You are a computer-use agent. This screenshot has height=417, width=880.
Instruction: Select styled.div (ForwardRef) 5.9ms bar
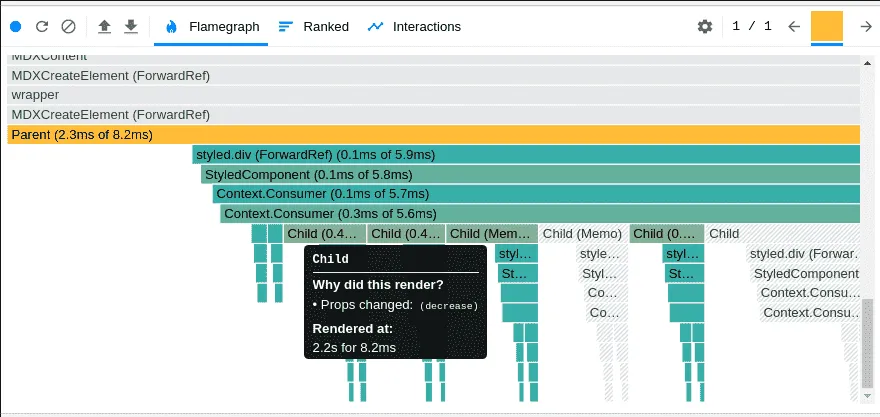526,154
